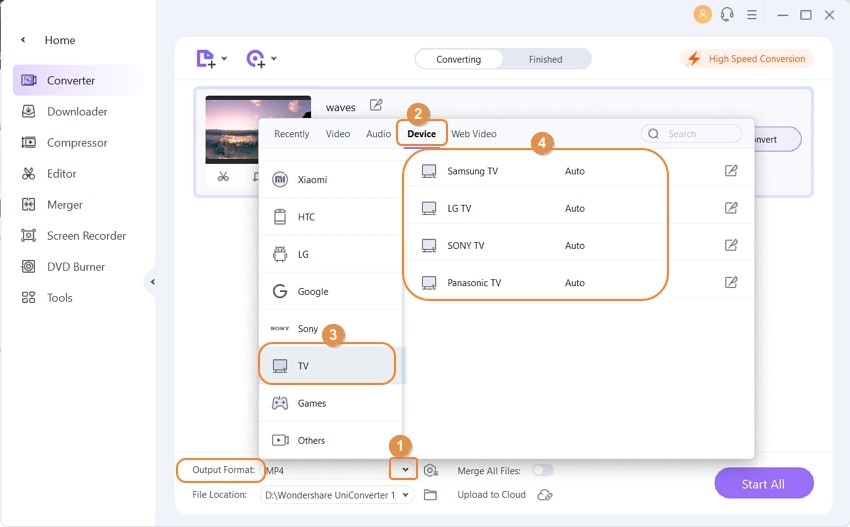This screenshot has width=850, height=527.
Task: Open the user account icon
Action: coord(703,14)
